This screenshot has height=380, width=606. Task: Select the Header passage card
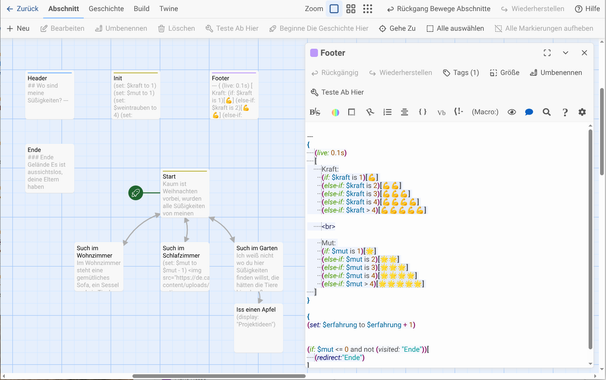pyautogui.click(x=49, y=95)
